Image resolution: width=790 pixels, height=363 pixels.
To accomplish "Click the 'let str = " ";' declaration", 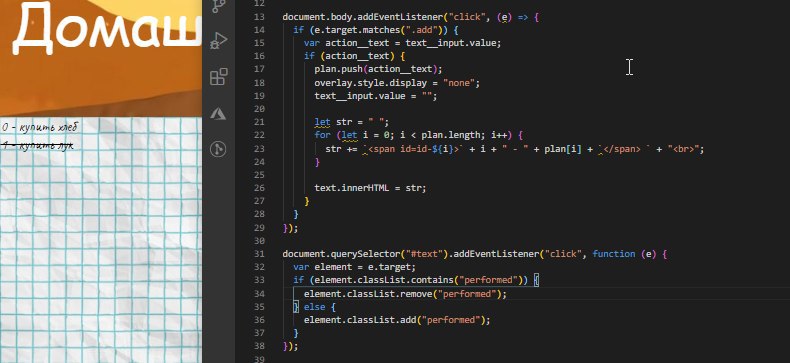I will coord(352,122).
